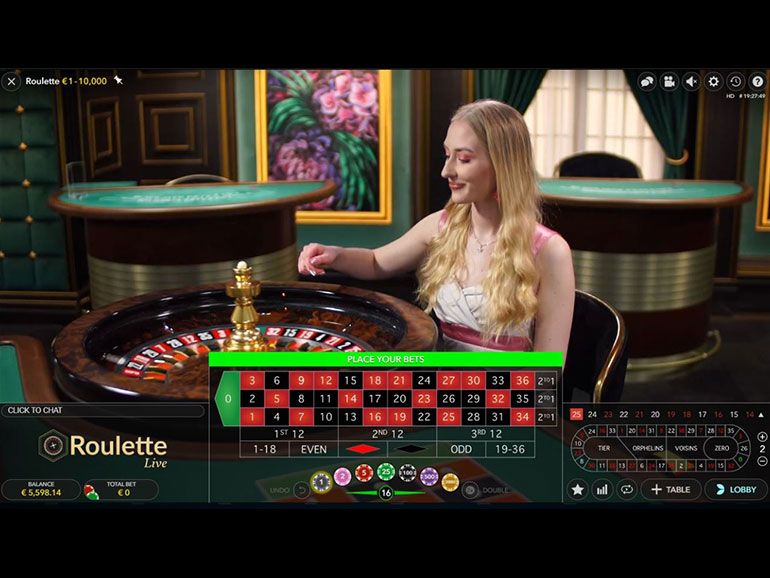Choose the green 25 chip
770x578 pixels.
click(x=386, y=472)
